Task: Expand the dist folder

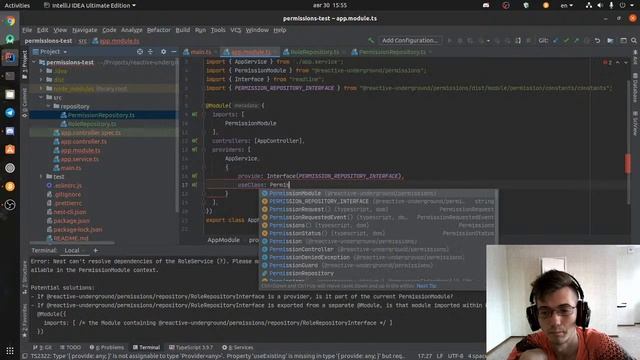Action: tap(41, 80)
